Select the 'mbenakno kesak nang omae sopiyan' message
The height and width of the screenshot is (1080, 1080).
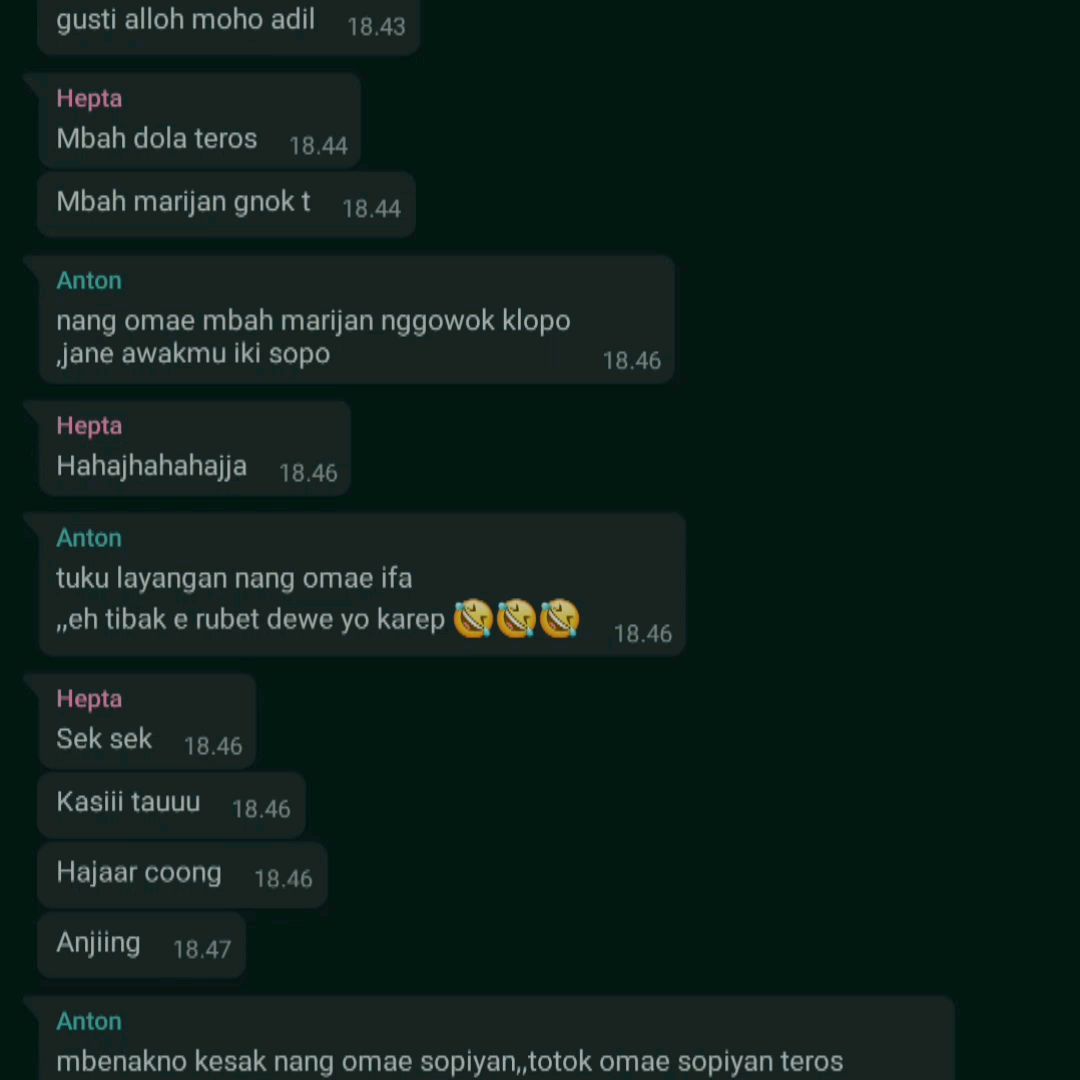point(450,1061)
